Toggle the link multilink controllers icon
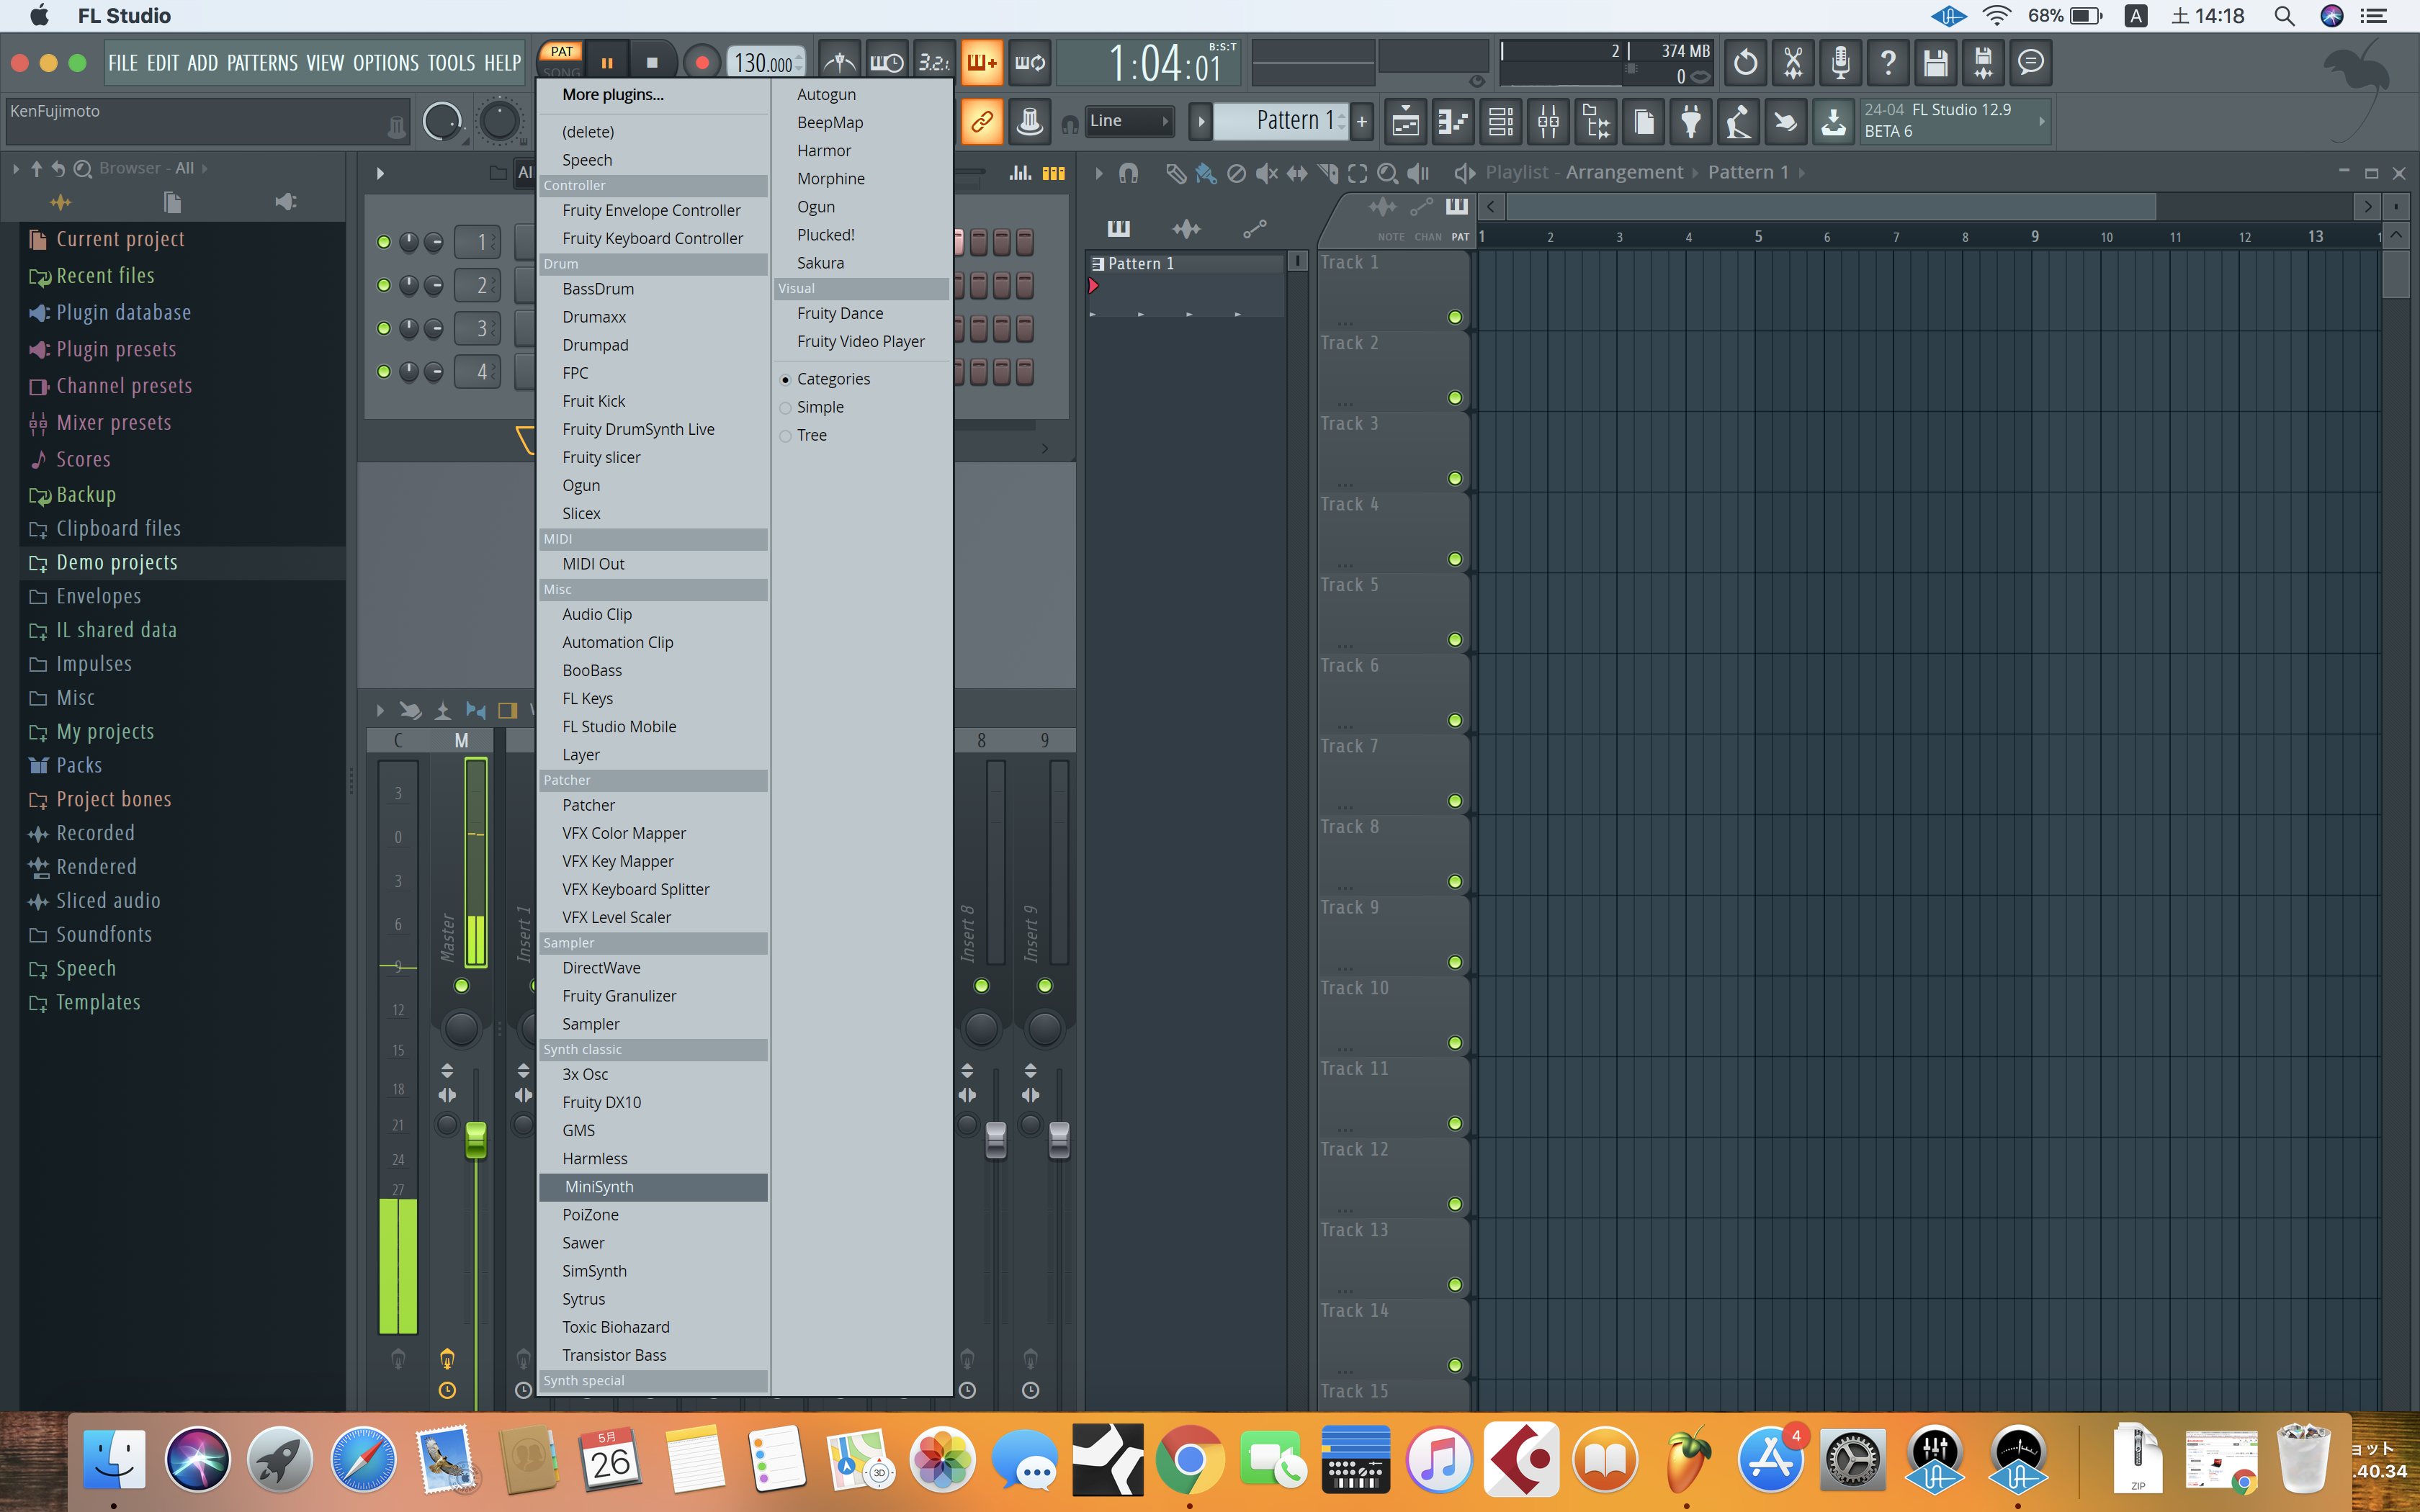2420x1512 pixels. [982, 122]
